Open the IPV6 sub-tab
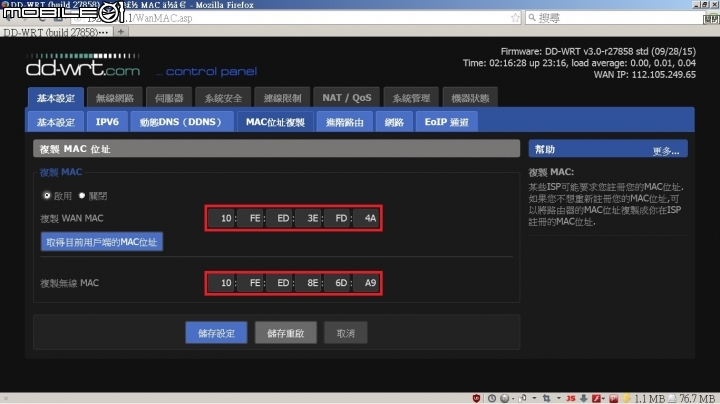Screen dimensions: 720x404 click(107, 122)
